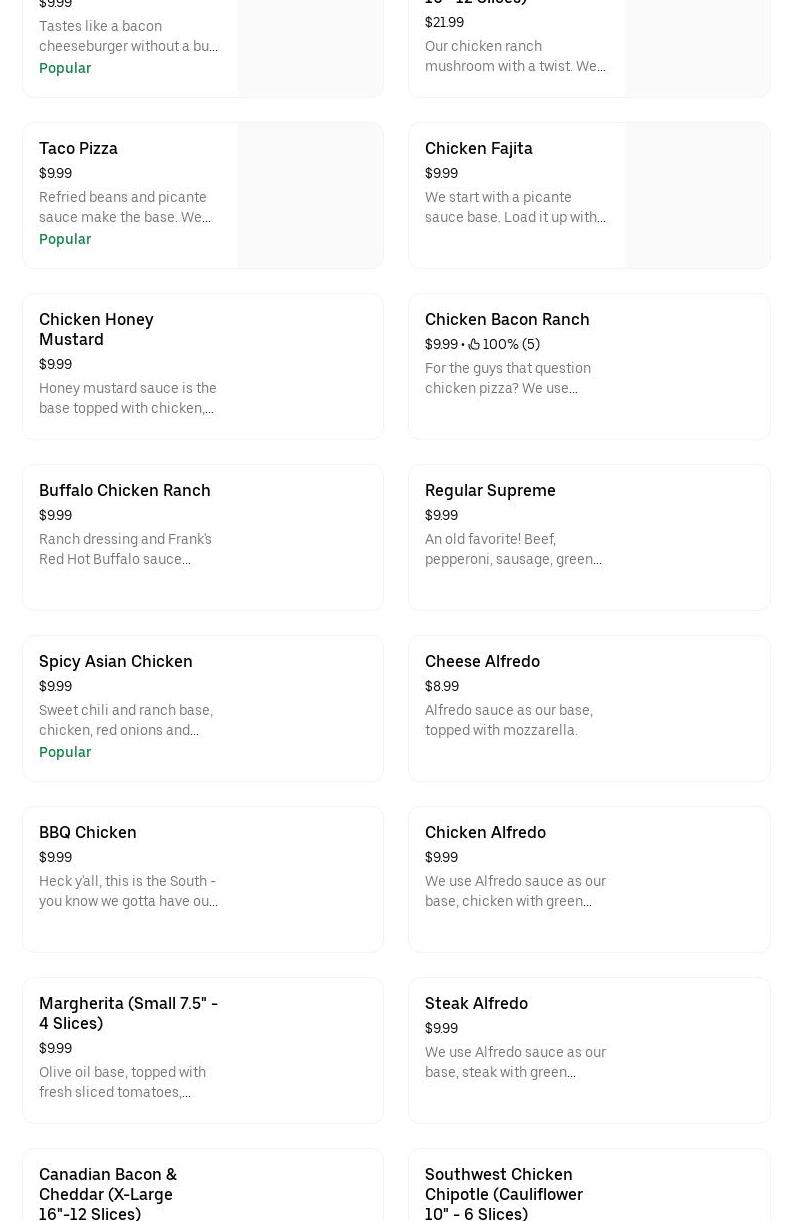Image resolution: width=804 pixels, height=1221 pixels.
Task: Click the Chicken Fajita 'picante sauce base' description
Action: coord(515,207)
